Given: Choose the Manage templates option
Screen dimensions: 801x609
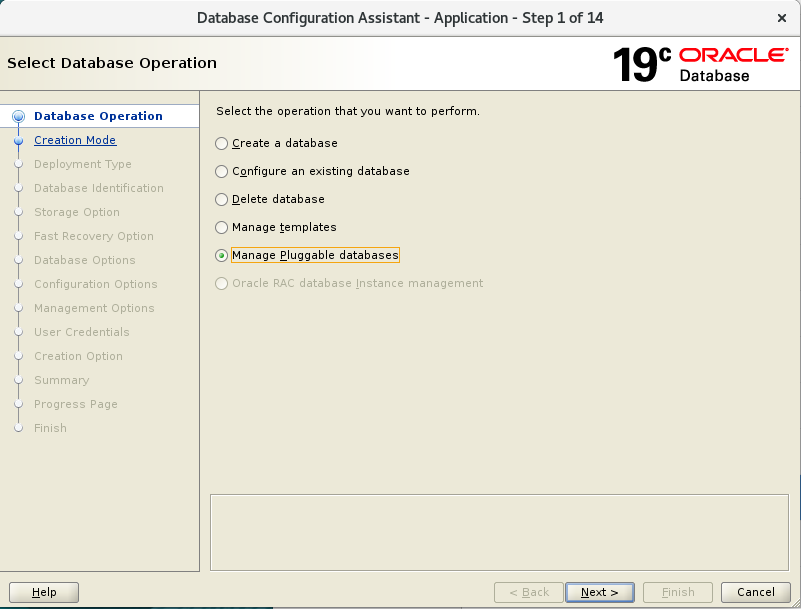Looking at the screenshot, I should [x=221, y=227].
